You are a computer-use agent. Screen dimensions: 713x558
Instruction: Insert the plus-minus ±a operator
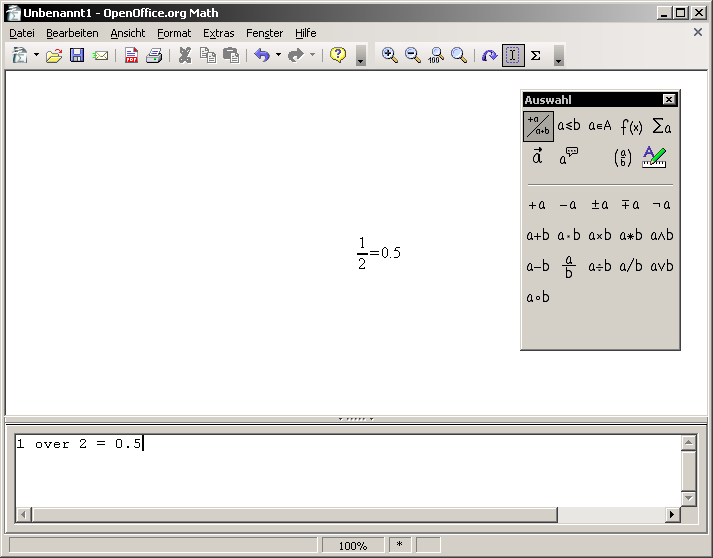(x=600, y=205)
